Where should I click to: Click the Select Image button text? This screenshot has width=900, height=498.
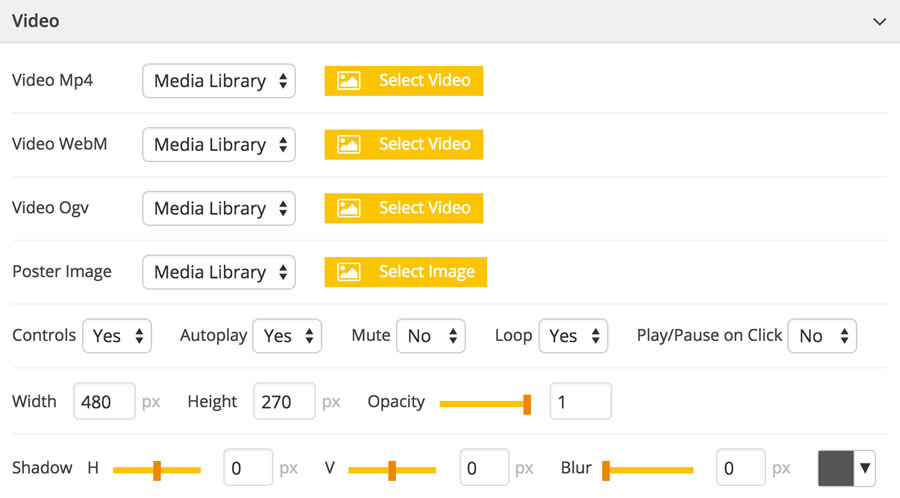pyautogui.click(x=426, y=271)
